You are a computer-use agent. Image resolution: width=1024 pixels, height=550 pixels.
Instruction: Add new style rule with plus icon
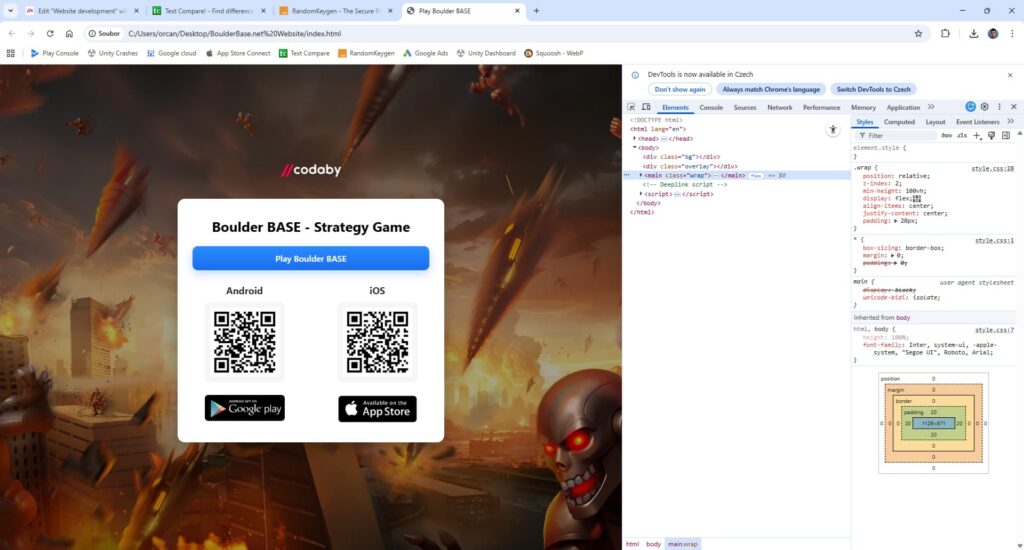click(x=977, y=135)
